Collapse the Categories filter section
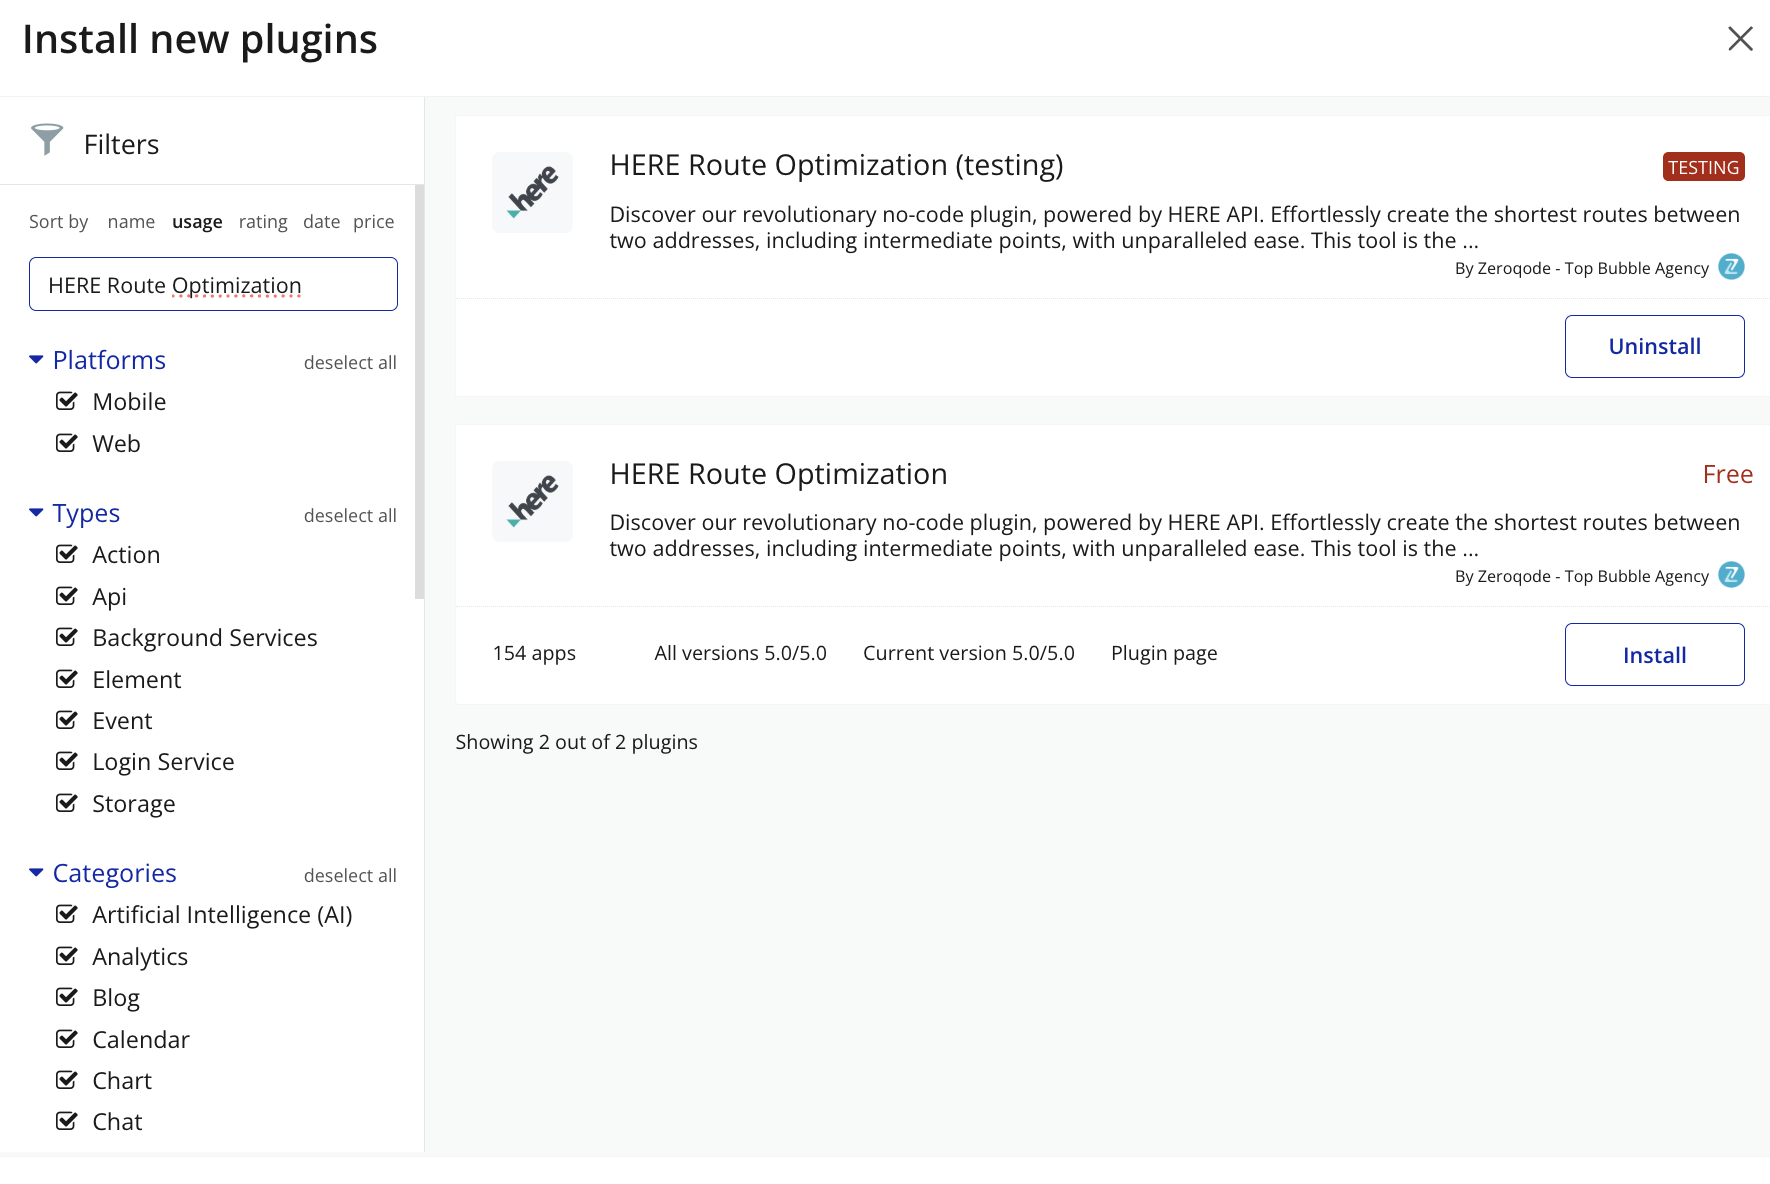 37,873
